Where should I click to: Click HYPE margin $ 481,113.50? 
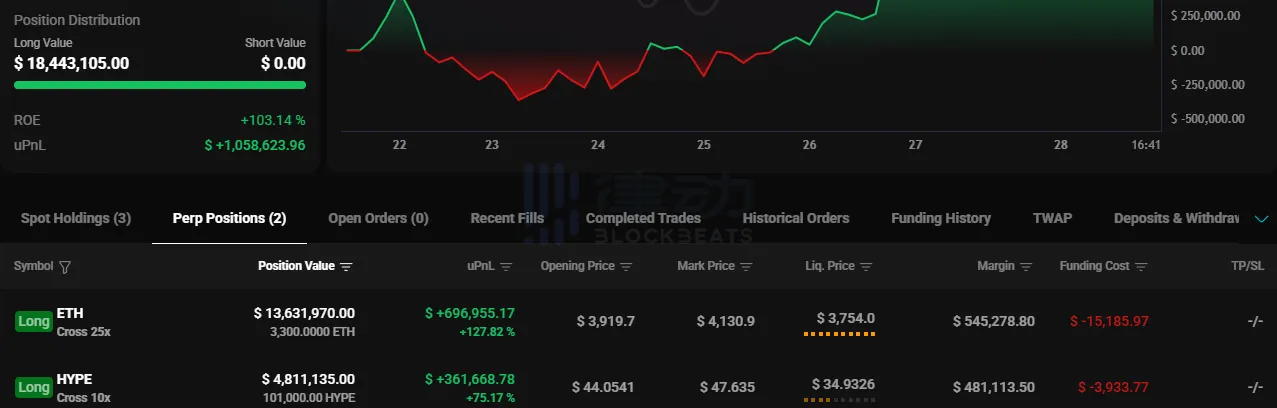(x=994, y=387)
